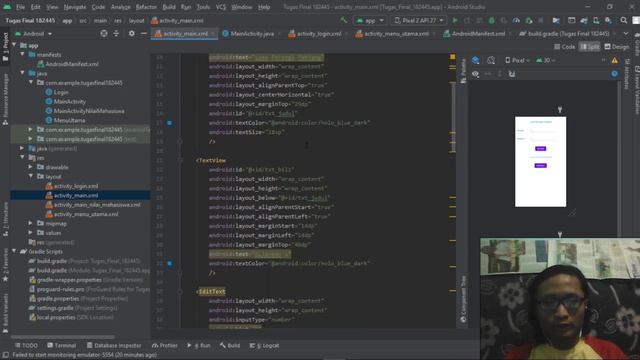Click the Sync Project with Gradle icon

click(584, 20)
